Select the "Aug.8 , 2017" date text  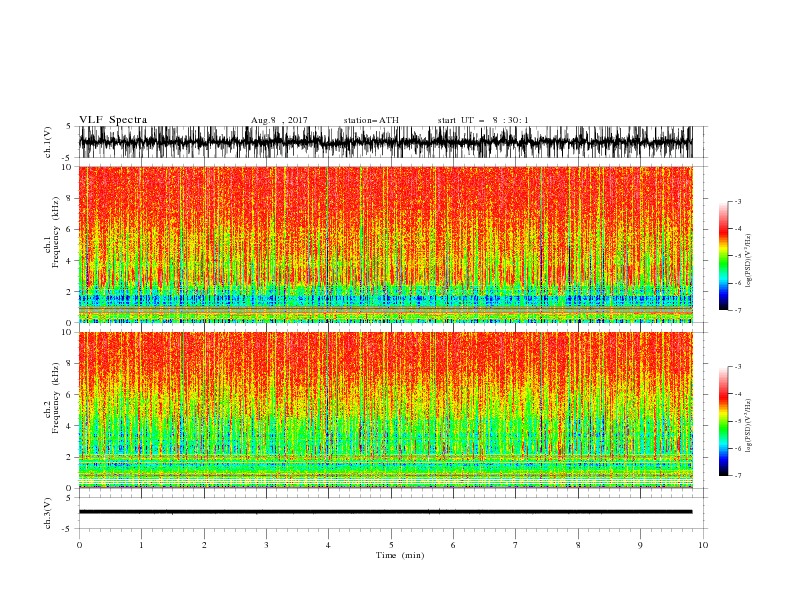[279, 120]
